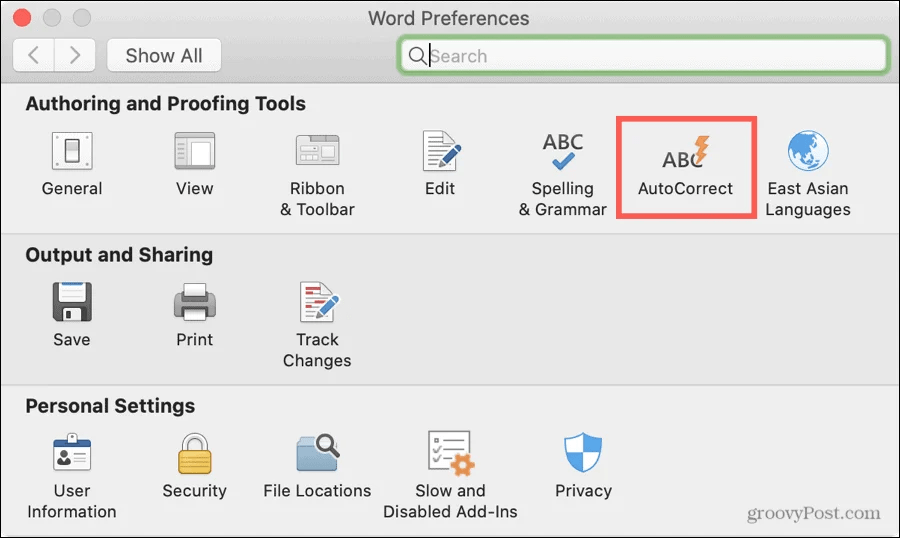The image size is (900, 538).
Task: Go forward with the right arrow button
Action: pos(75,56)
